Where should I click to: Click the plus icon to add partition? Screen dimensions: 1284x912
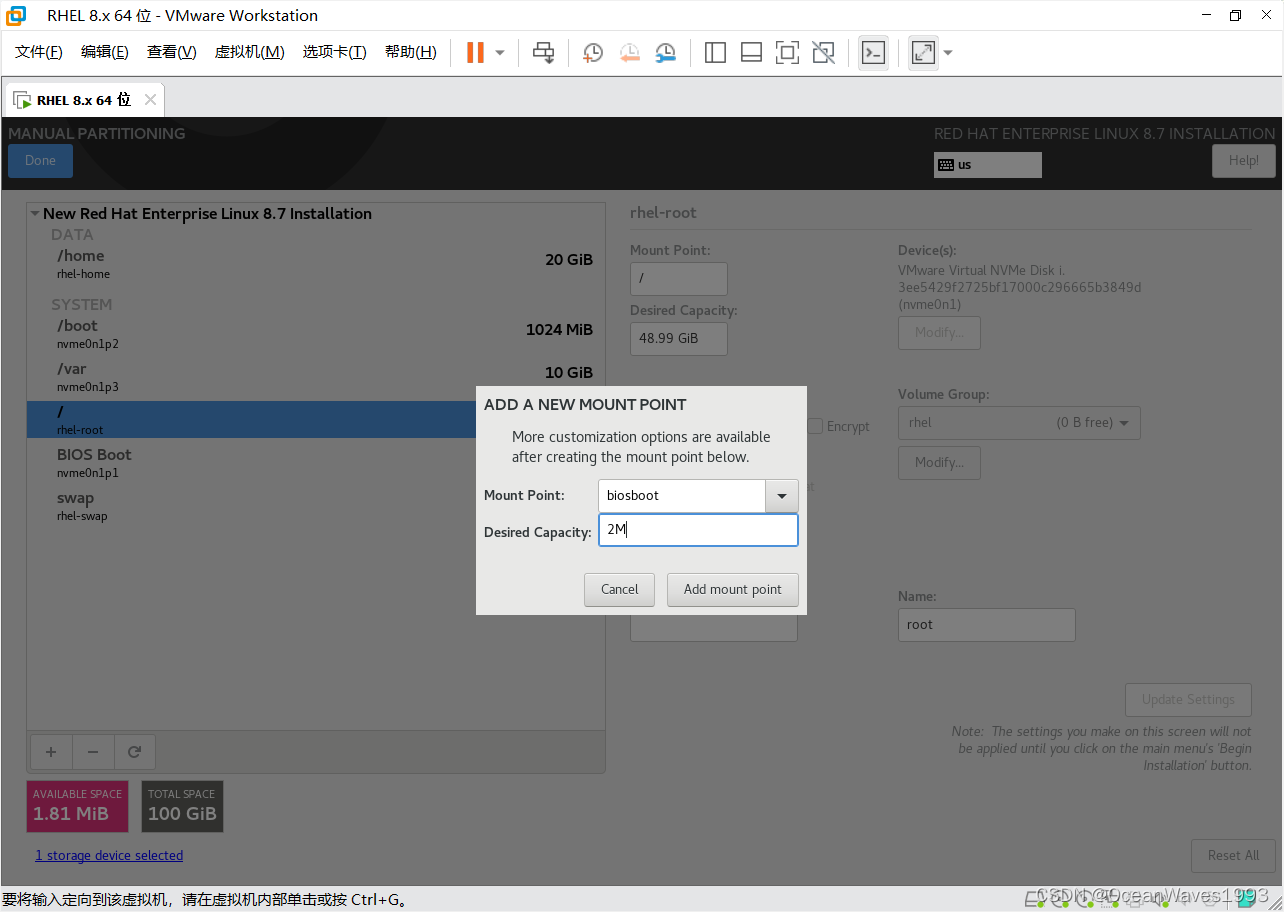[51, 751]
